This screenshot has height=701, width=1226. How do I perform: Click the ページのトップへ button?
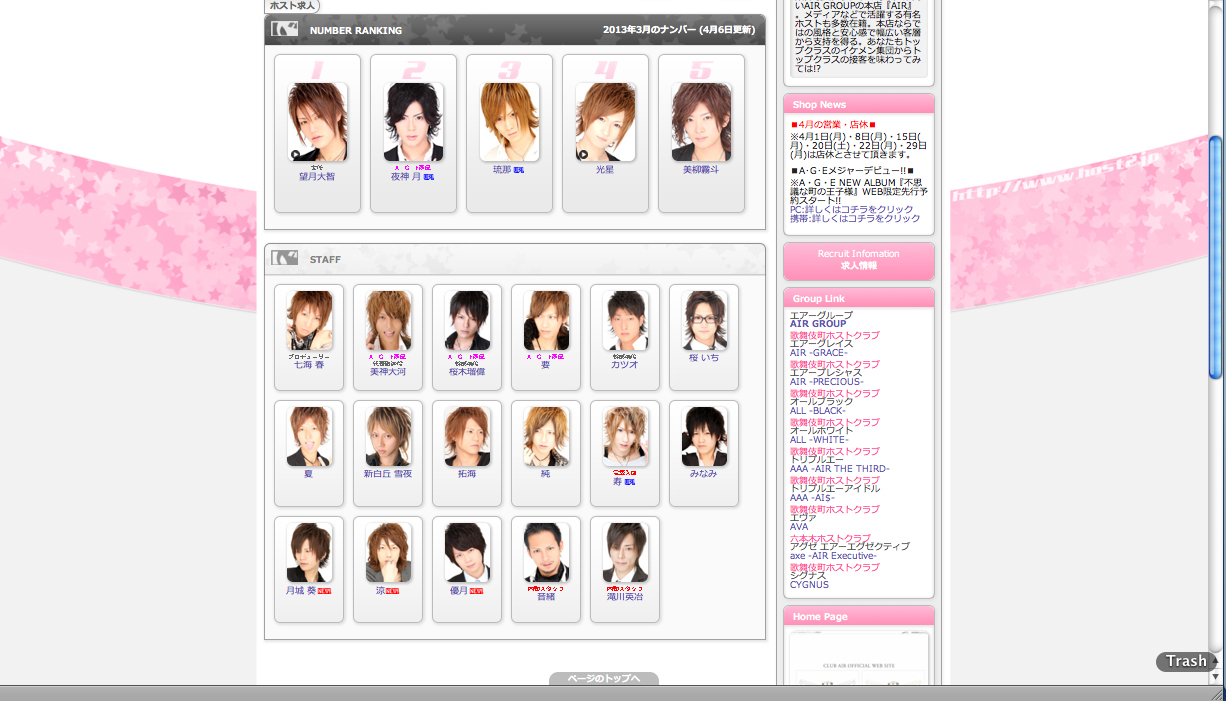point(603,679)
